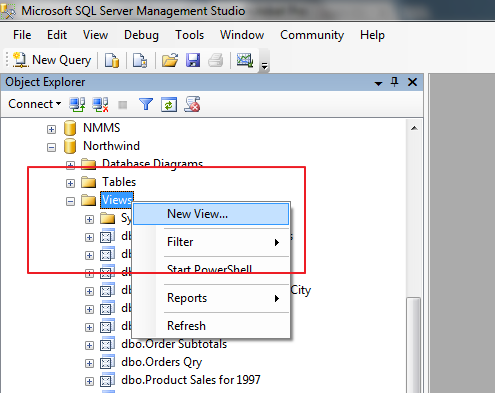Click the Refresh icon in Object Explorer
The width and height of the screenshot is (495, 393).
click(169, 105)
